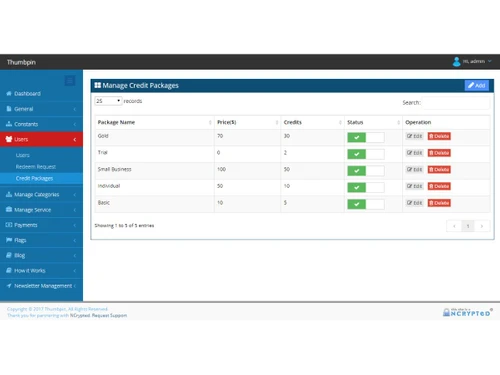Image resolution: width=500 pixels, height=375 pixels.
Task: Click the admin user avatar icon
Action: click(x=456, y=61)
